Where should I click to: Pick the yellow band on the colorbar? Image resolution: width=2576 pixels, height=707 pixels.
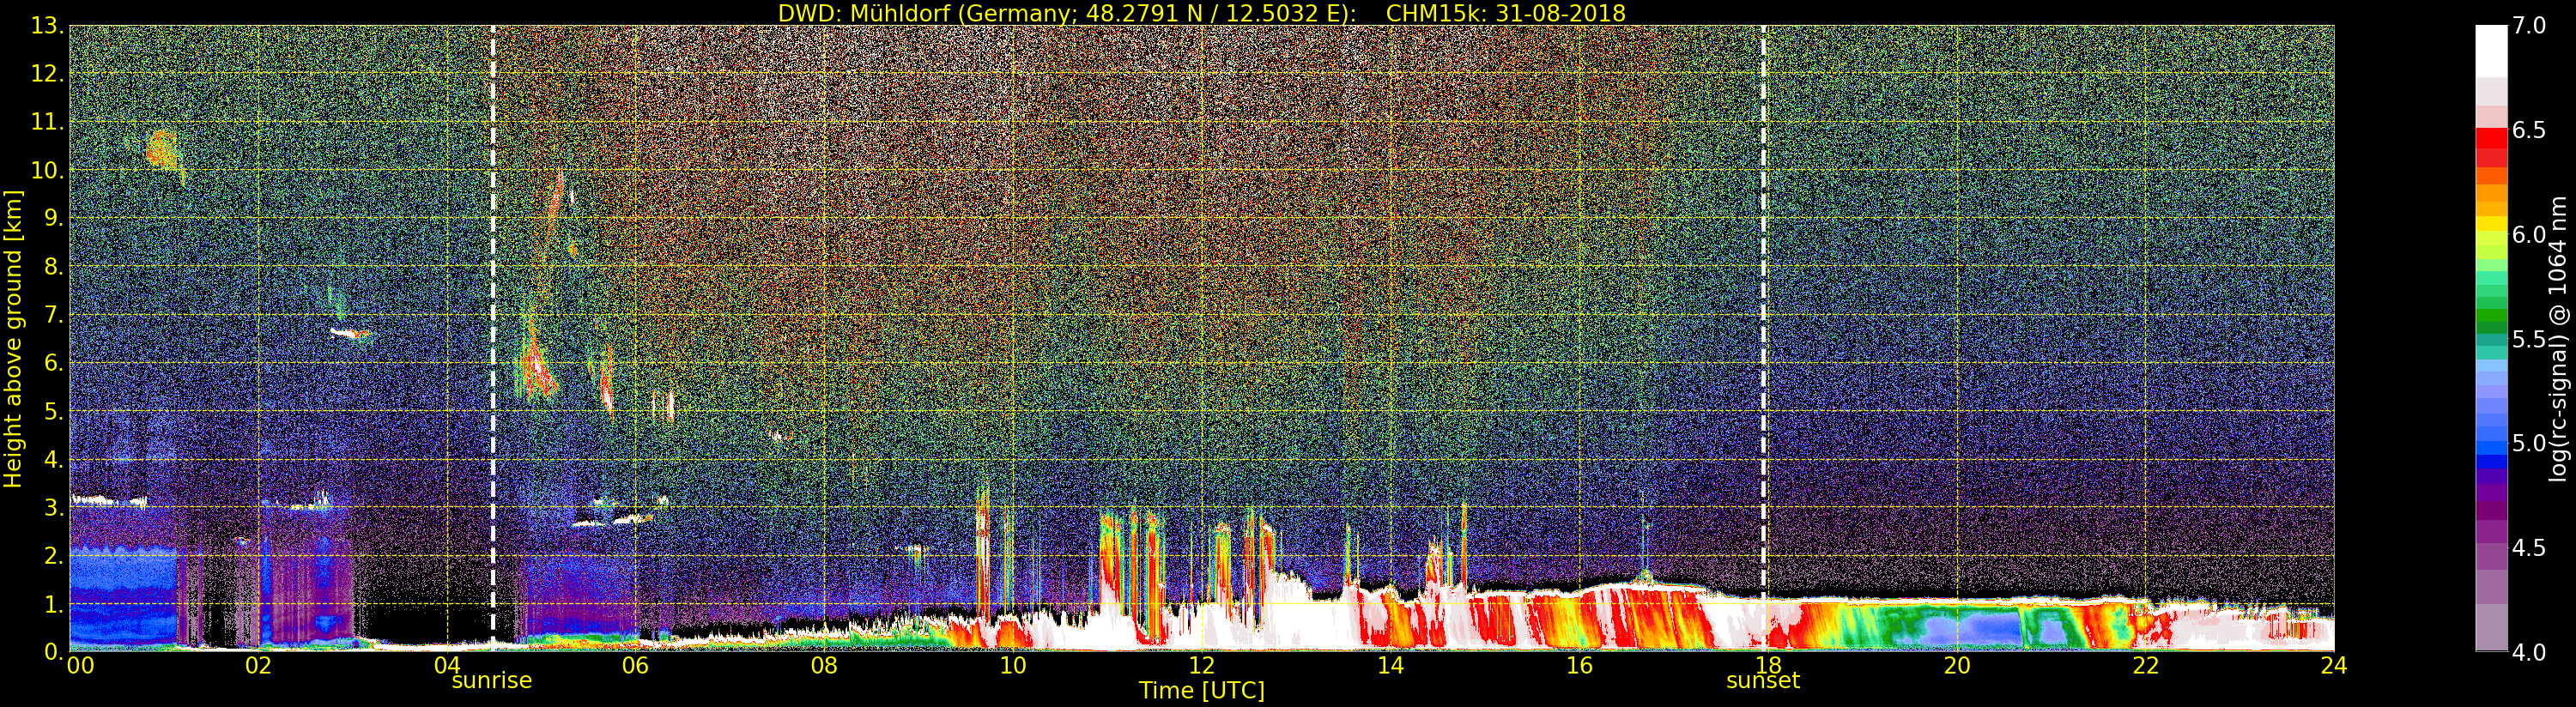click(2490, 226)
